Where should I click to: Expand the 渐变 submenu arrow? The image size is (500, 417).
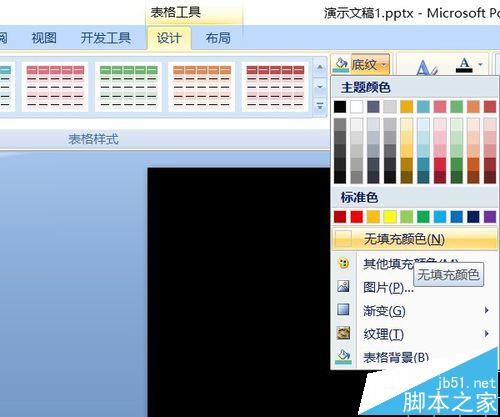[487, 310]
